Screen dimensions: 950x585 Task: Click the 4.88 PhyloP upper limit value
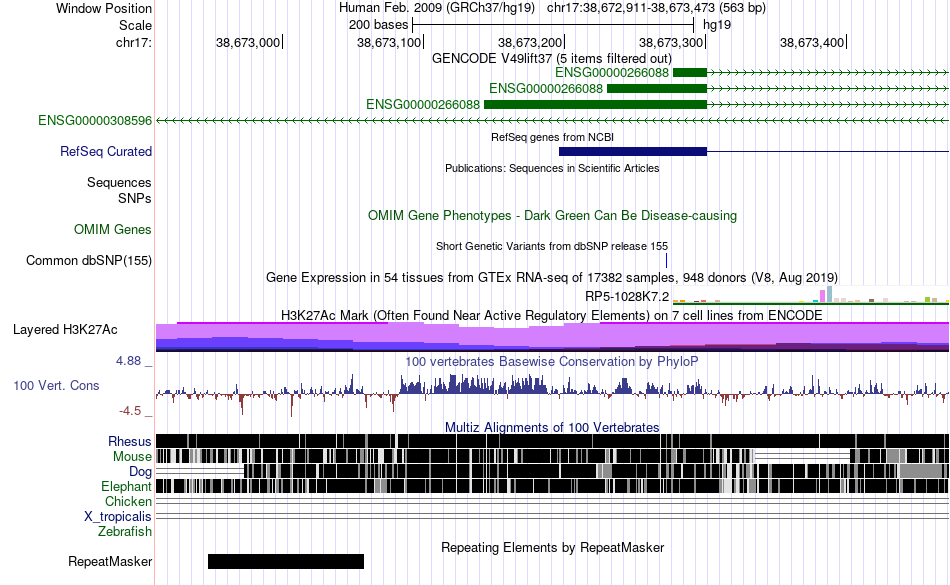pyautogui.click(x=128, y=361)
